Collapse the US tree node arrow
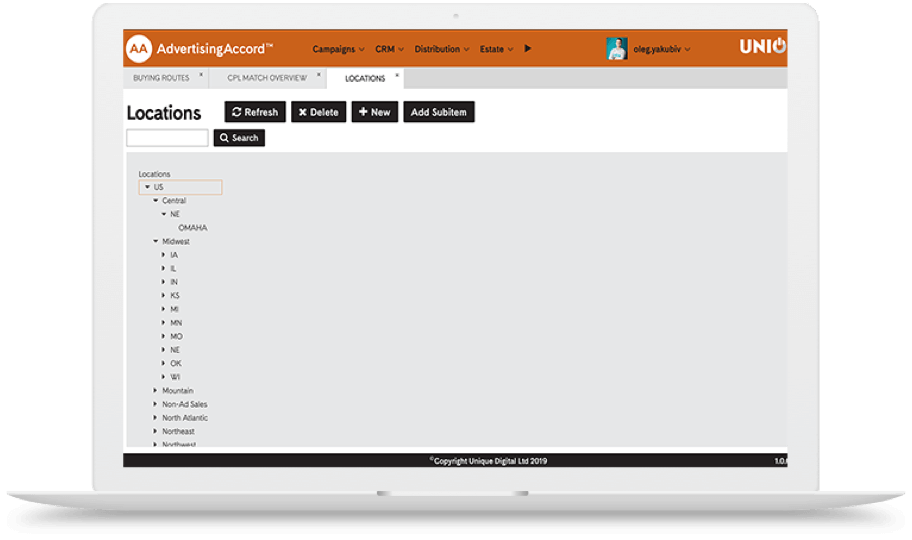The height and width of the screenshot is (540, 912). coord(147,187)
